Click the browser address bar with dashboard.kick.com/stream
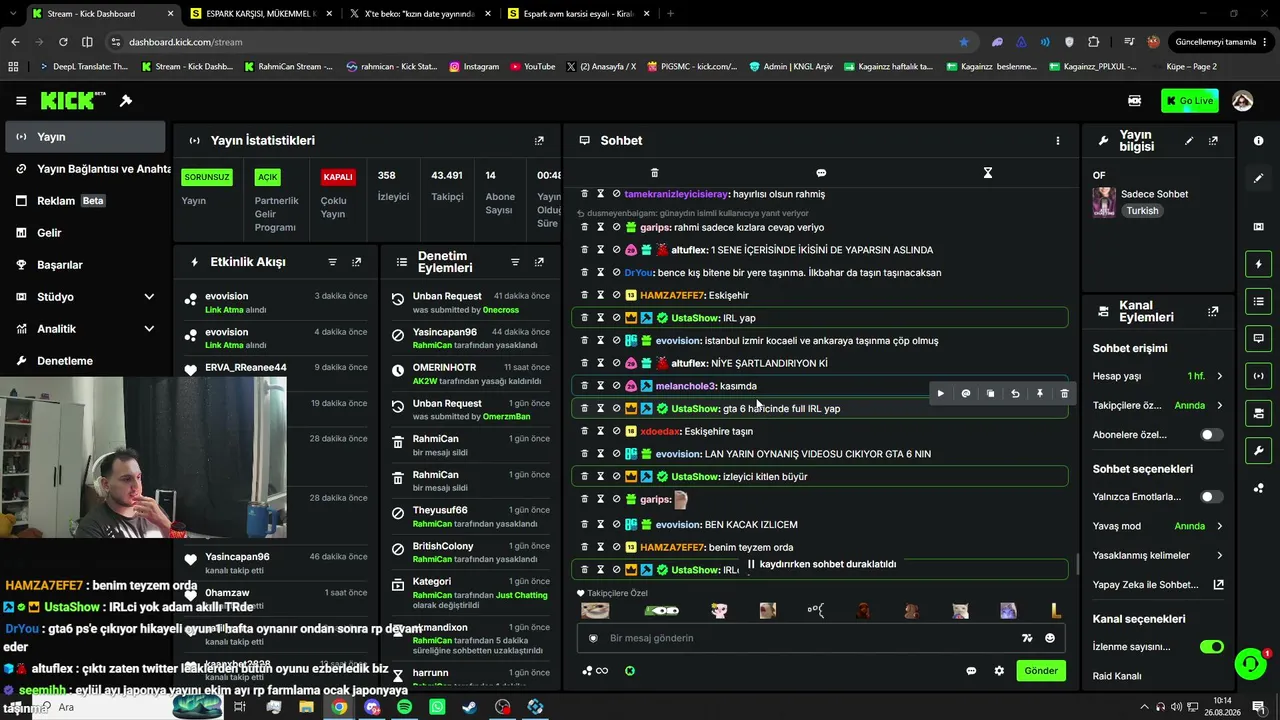 coord(530,42)
